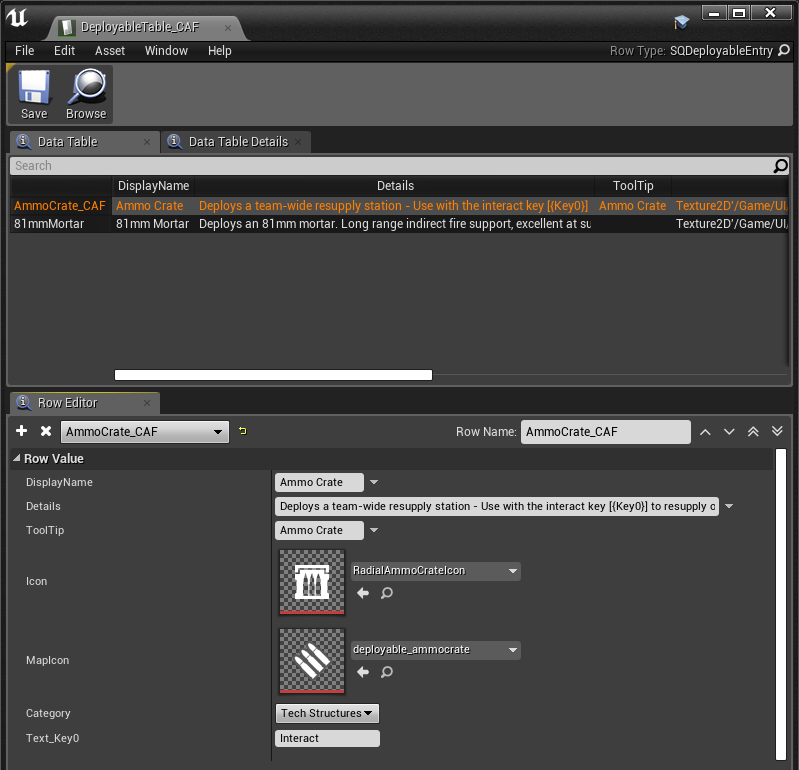Open the AmmoCrate_CAF row selector dropdown
Screen dimensions: 799x770
click(145, 432)
